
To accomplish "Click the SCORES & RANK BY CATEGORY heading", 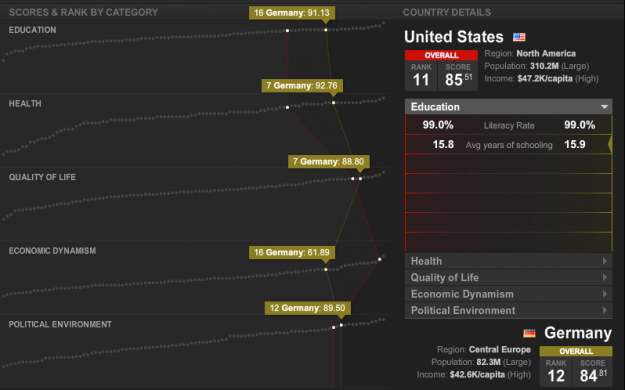I will pyautogui.click(x=83, y=12).
